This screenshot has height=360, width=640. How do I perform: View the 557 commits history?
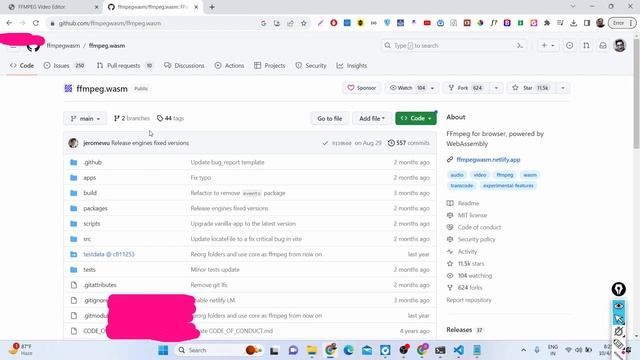(x=409, y=143)
